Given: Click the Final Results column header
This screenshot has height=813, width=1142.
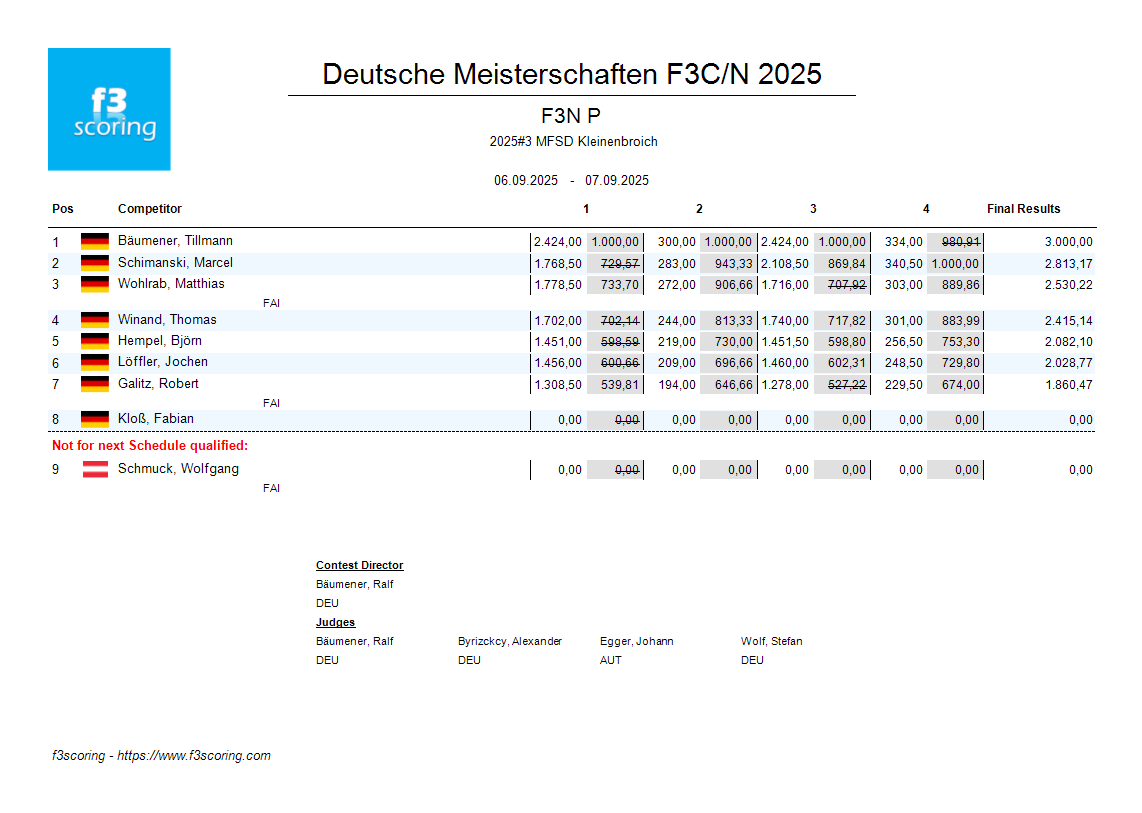Looking at the screenshot, I should [1023, 209].
